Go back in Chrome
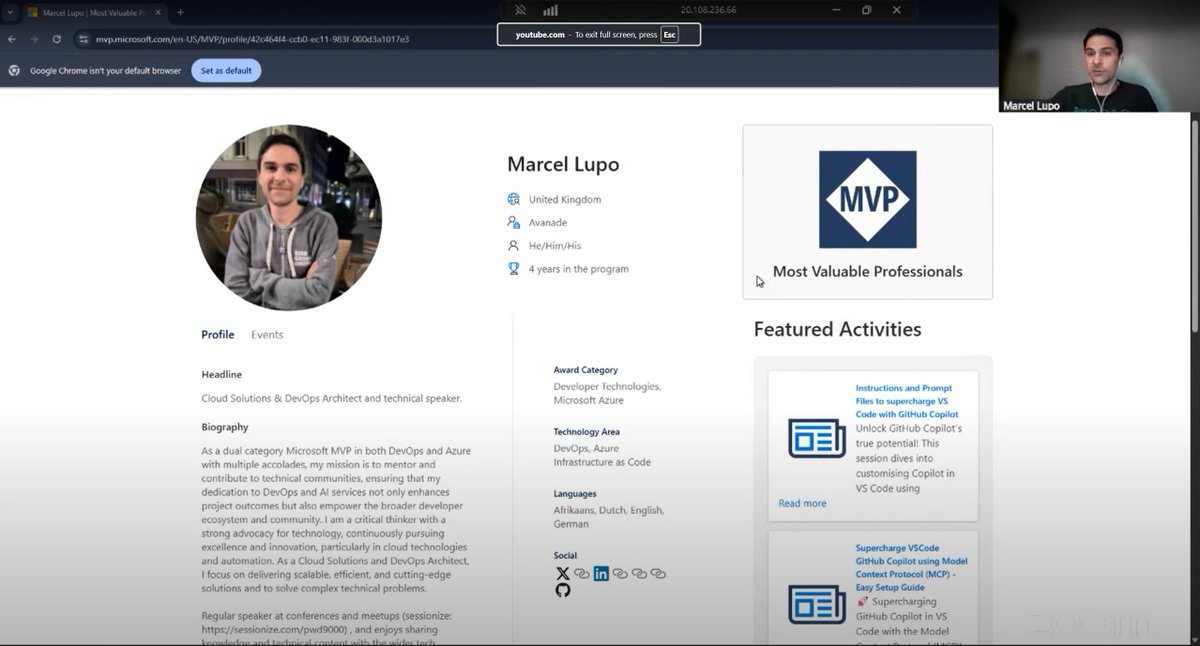The height and width of the screenshot is (646, 1200). click(12, 39)
